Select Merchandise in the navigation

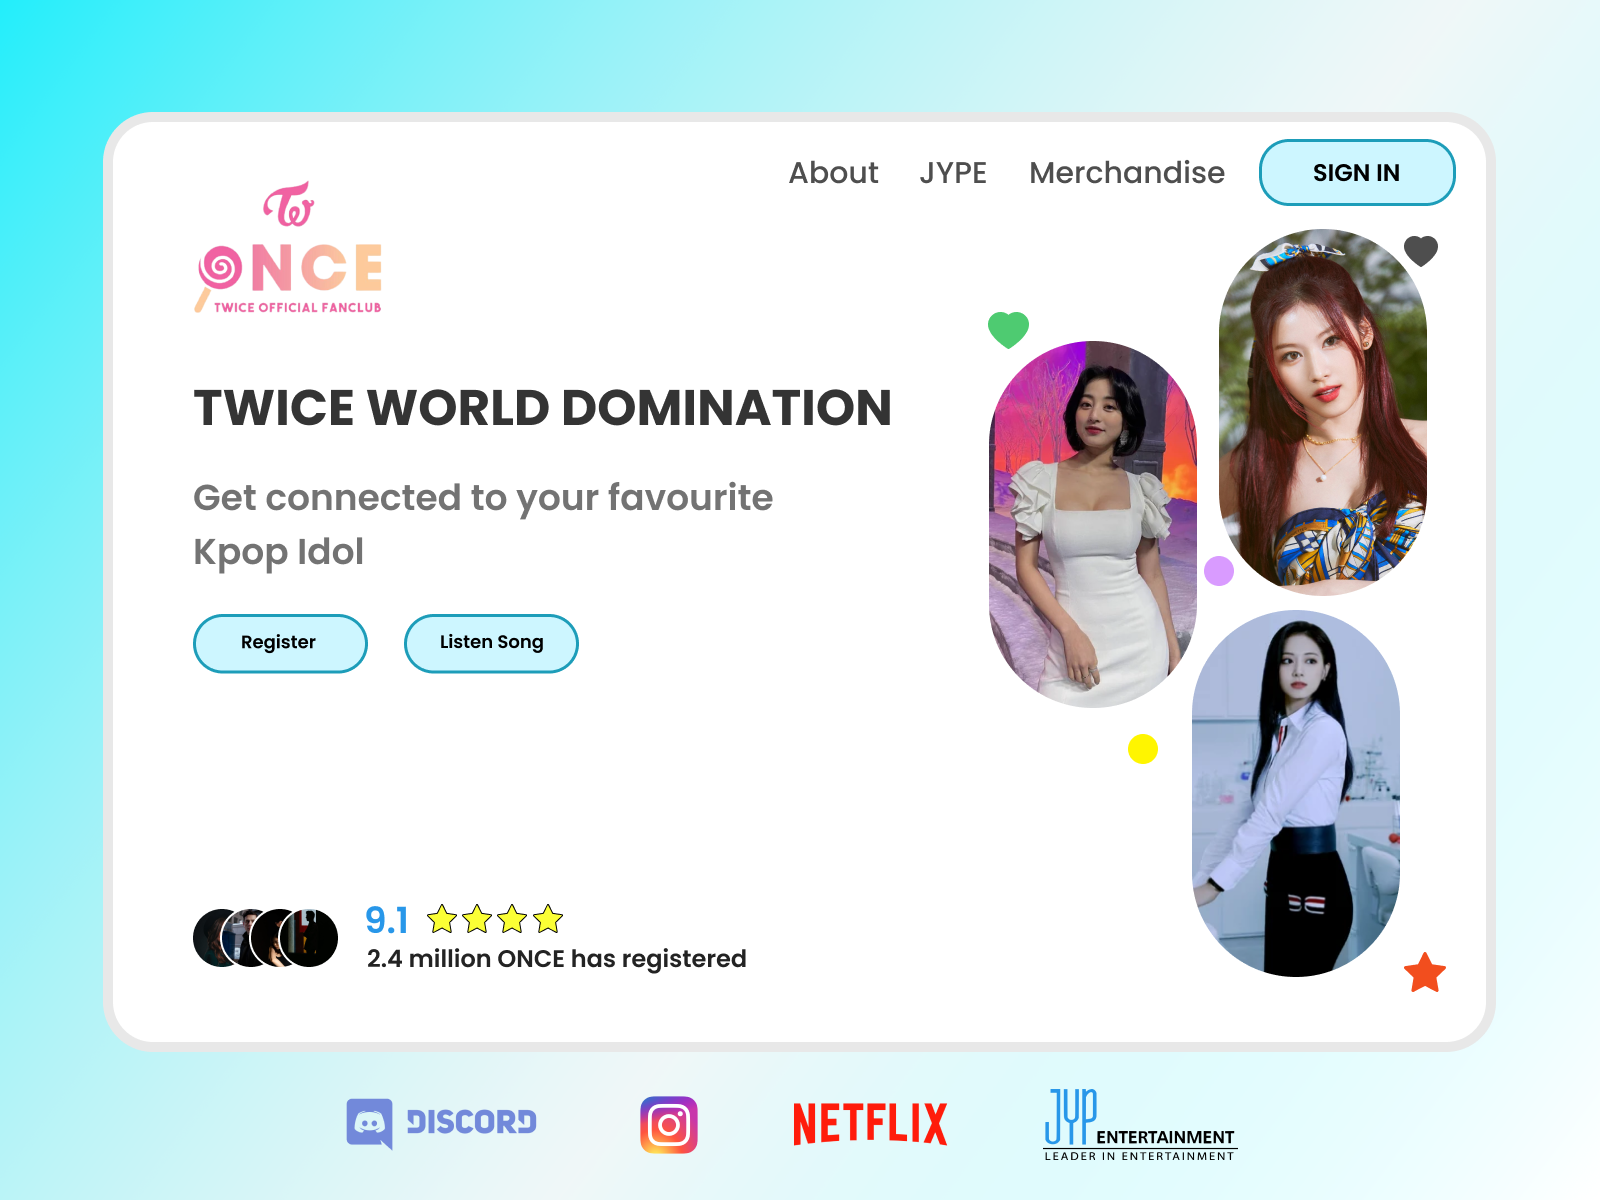coord(1127,173)
